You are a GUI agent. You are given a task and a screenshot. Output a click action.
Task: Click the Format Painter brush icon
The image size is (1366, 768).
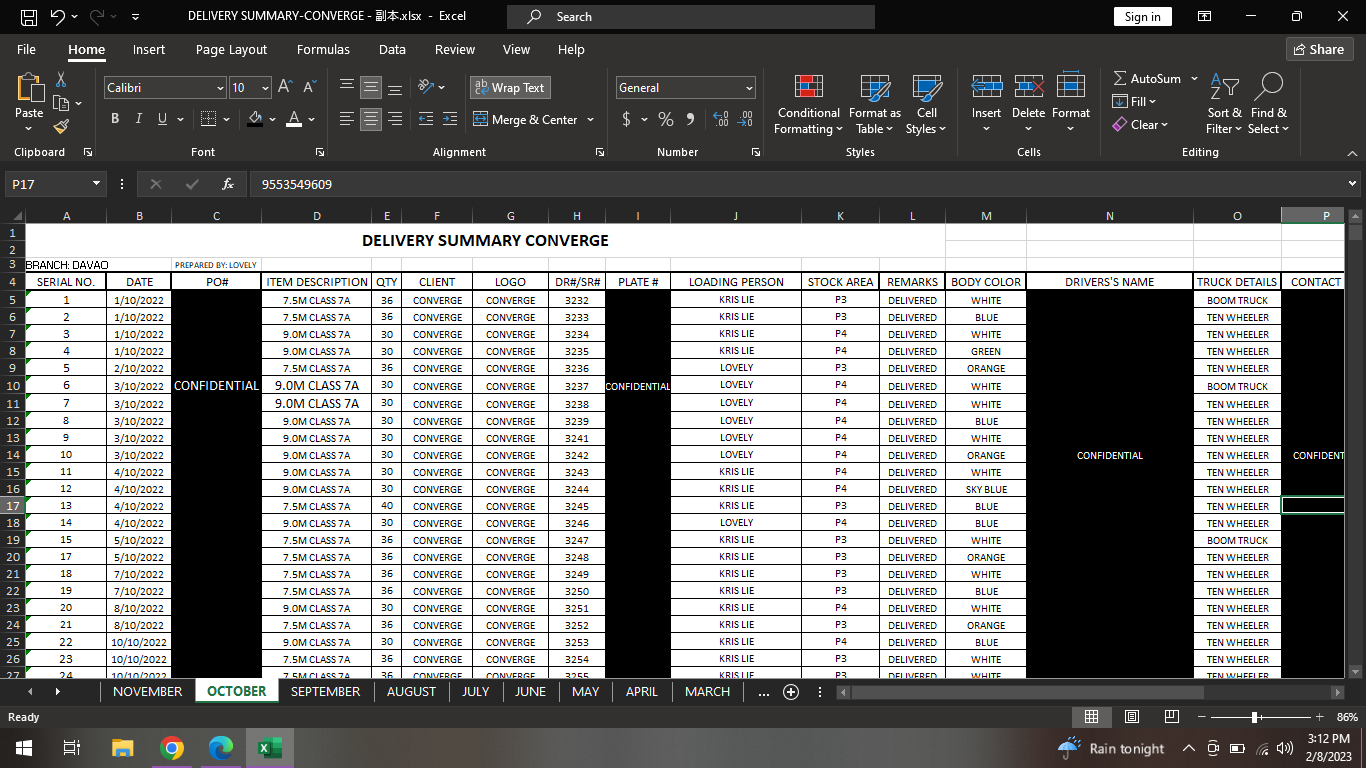pyautogui.click(x=61, y=127)
